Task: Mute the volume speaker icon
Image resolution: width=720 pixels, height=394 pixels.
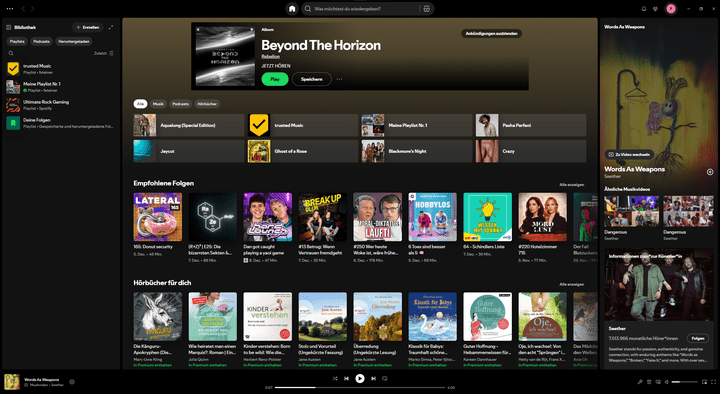Action: click(x=667, y=382)
